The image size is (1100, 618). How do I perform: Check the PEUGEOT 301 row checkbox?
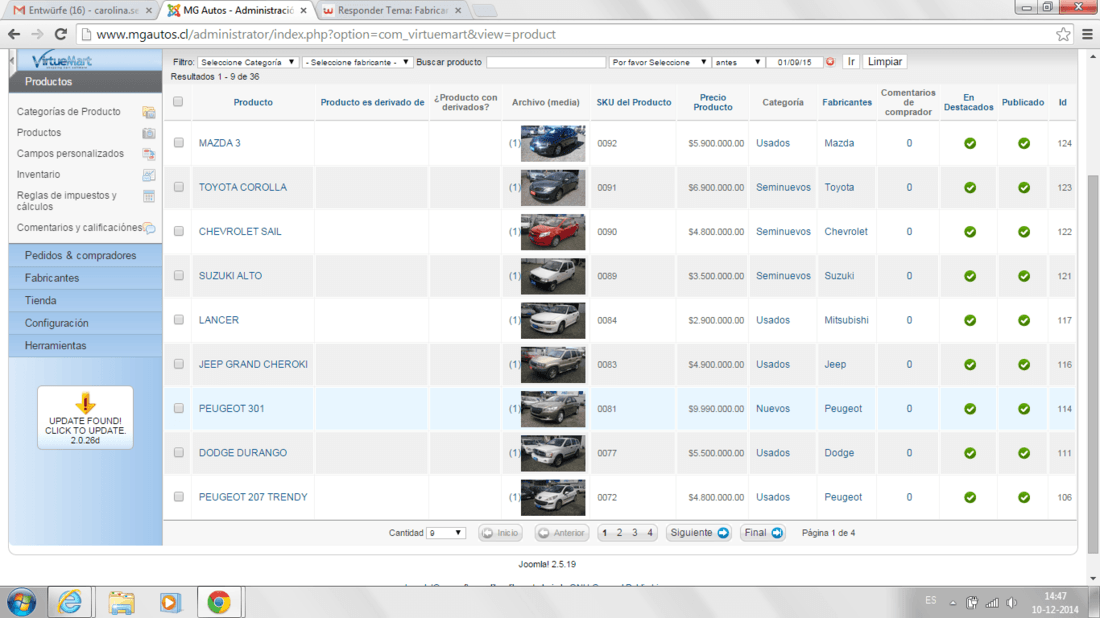179,408
